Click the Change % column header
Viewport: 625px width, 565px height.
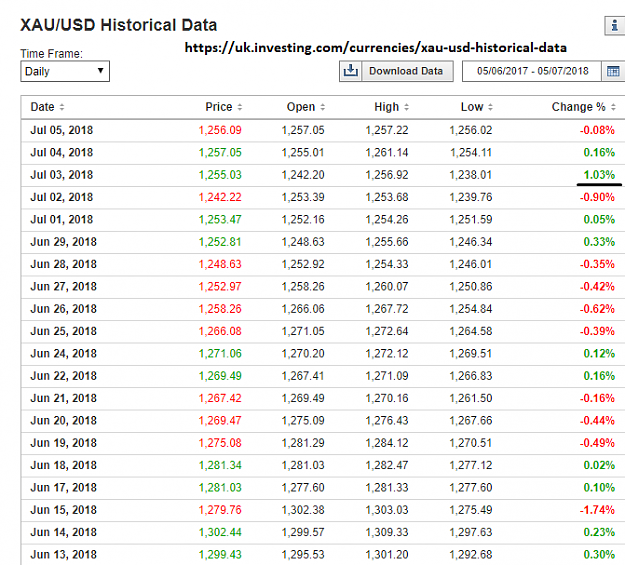578,107
